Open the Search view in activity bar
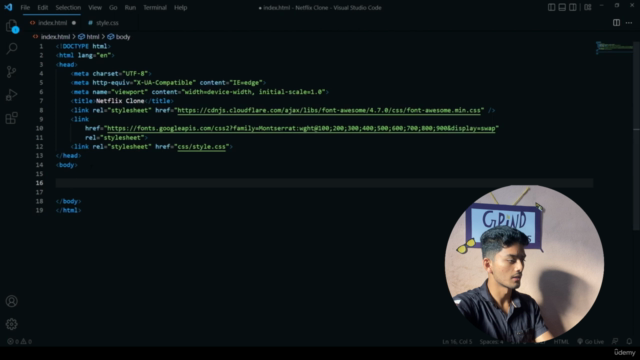Image resolution: width=640 pixels, height=360 pixels. point(11,49)
